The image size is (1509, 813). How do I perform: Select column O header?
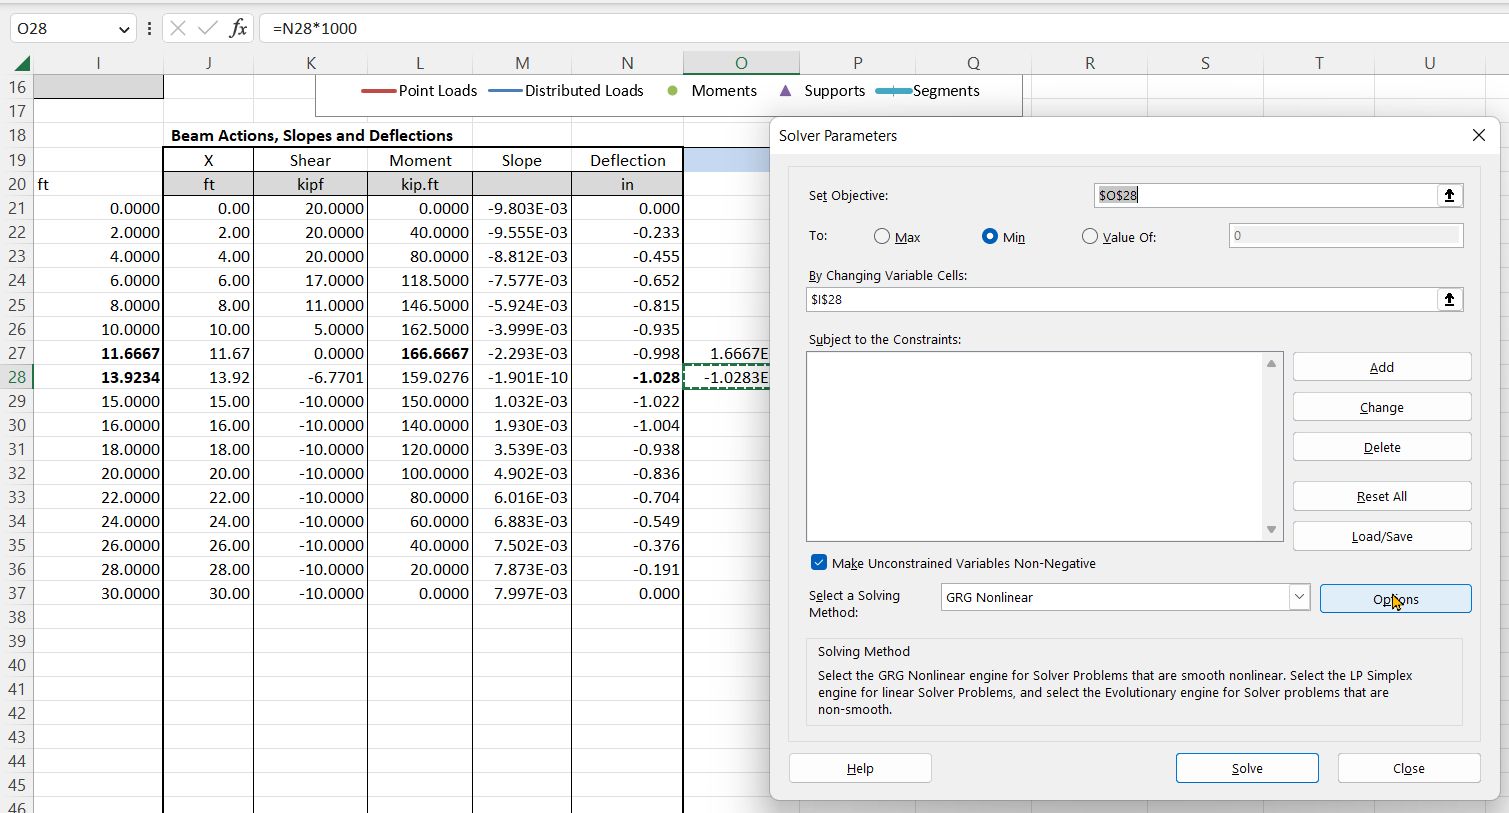point(741,63)
